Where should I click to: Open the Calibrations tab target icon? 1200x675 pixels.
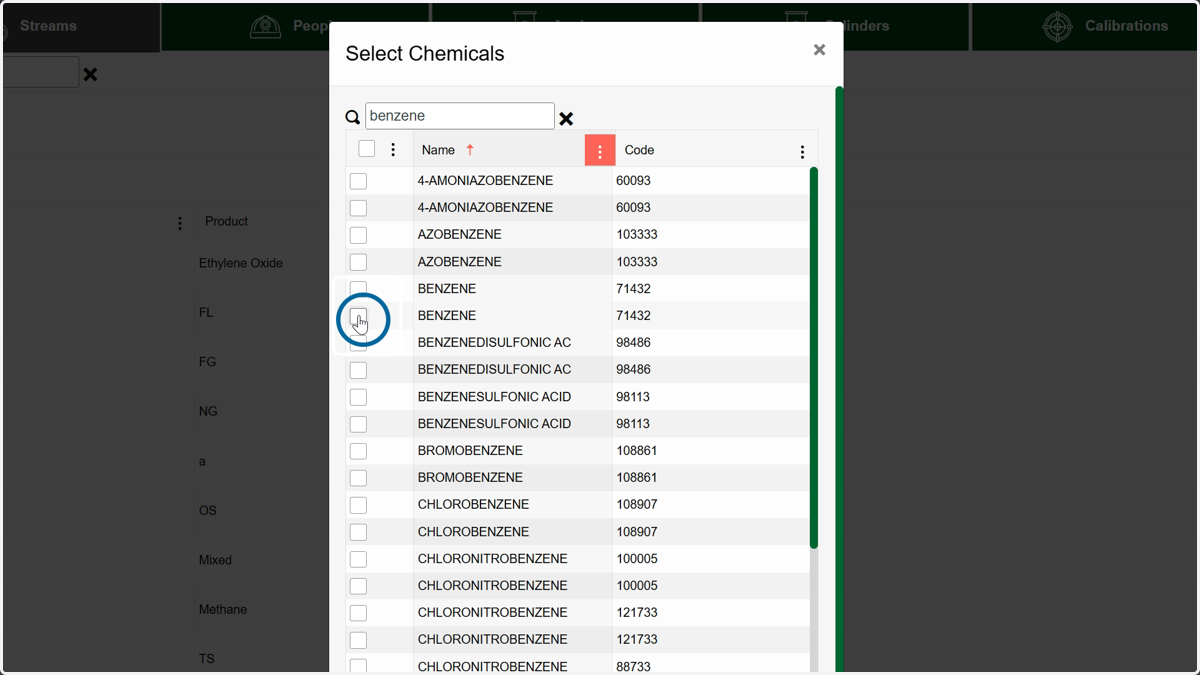(1057, 26)
